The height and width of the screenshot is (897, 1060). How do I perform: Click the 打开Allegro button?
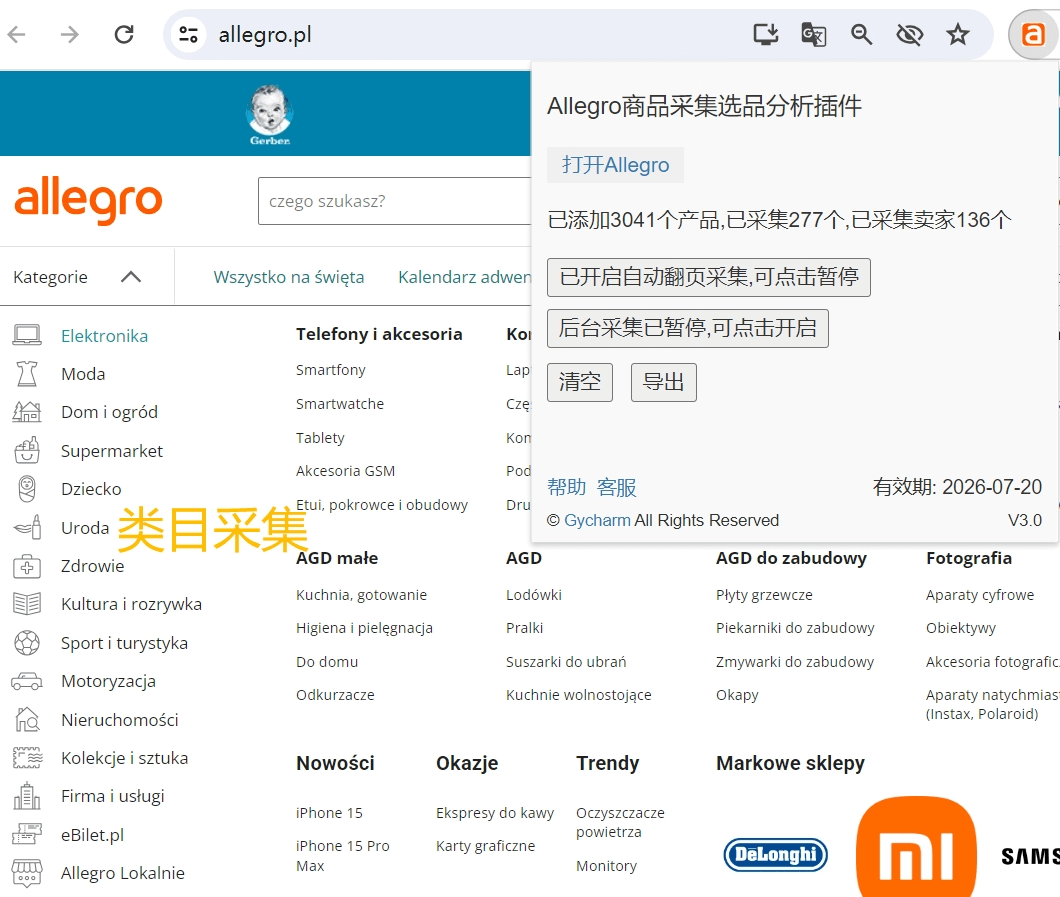pos(615,165)
